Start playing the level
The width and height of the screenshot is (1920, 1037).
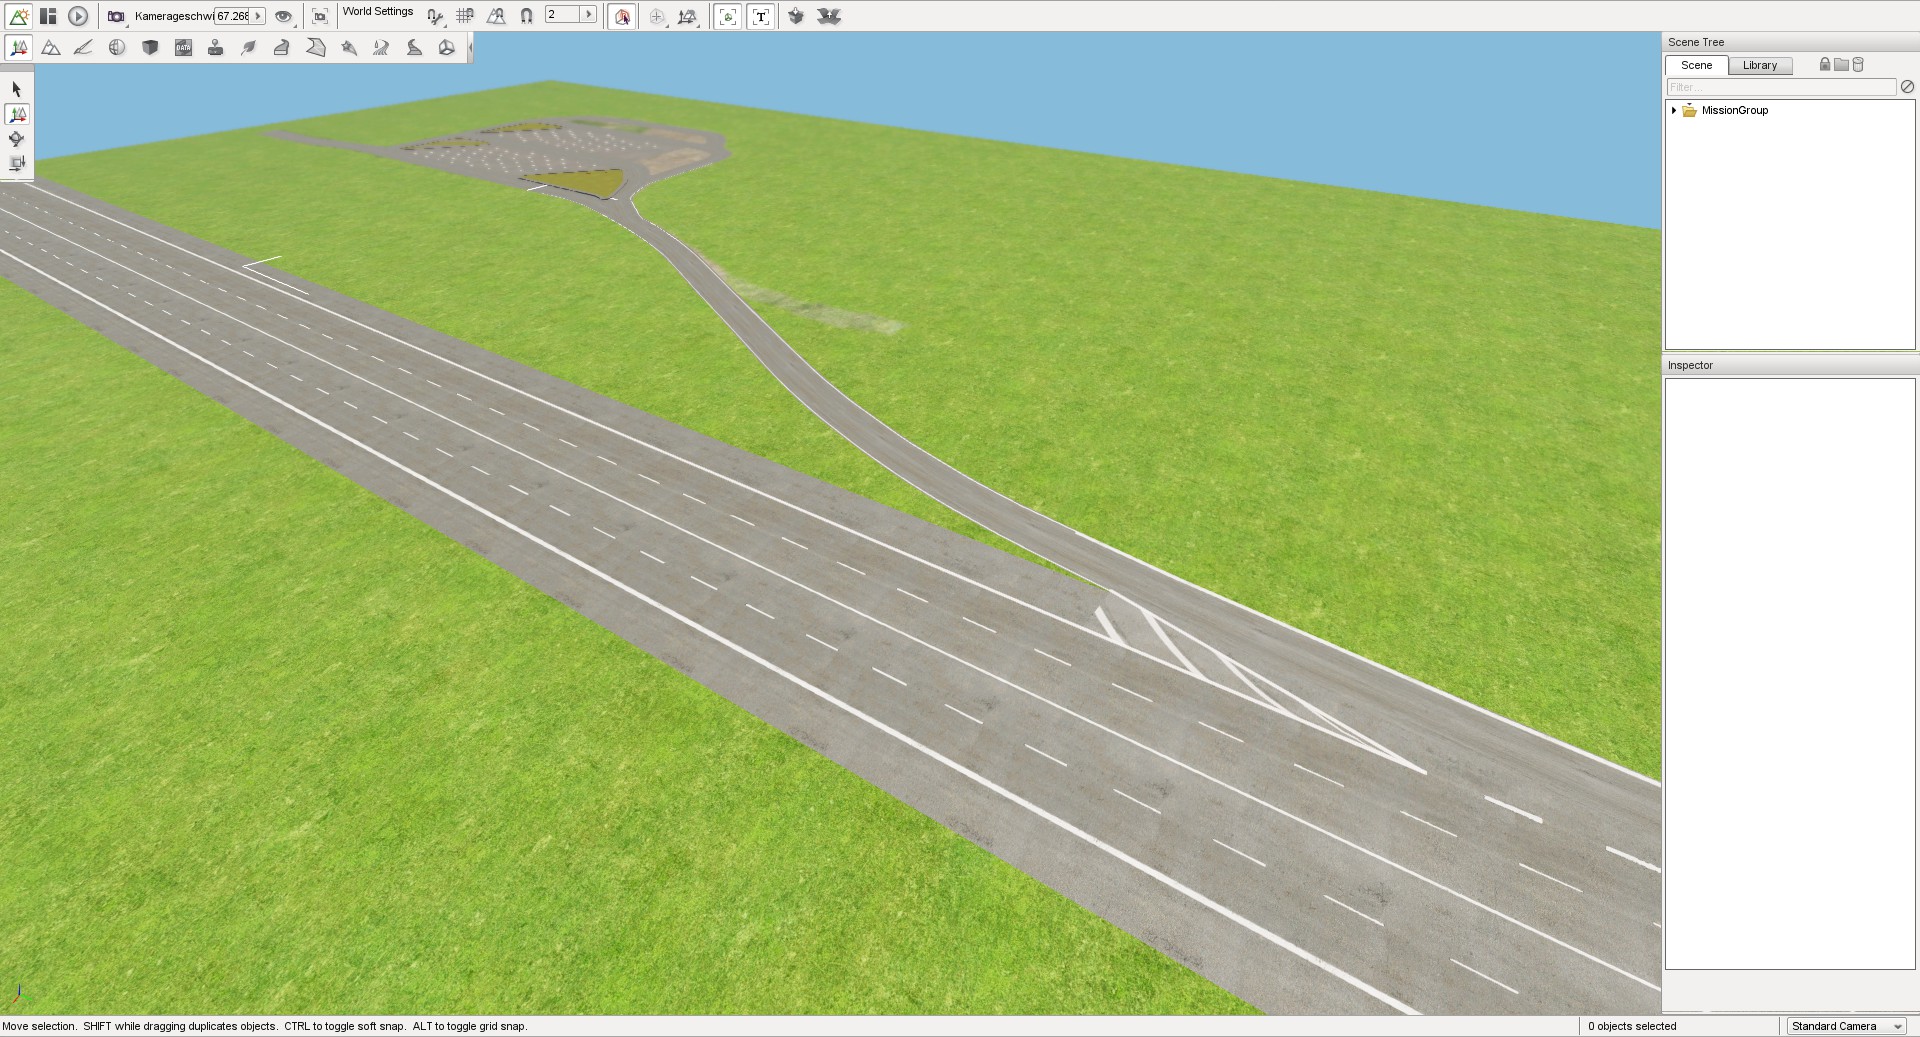[78, 16]
